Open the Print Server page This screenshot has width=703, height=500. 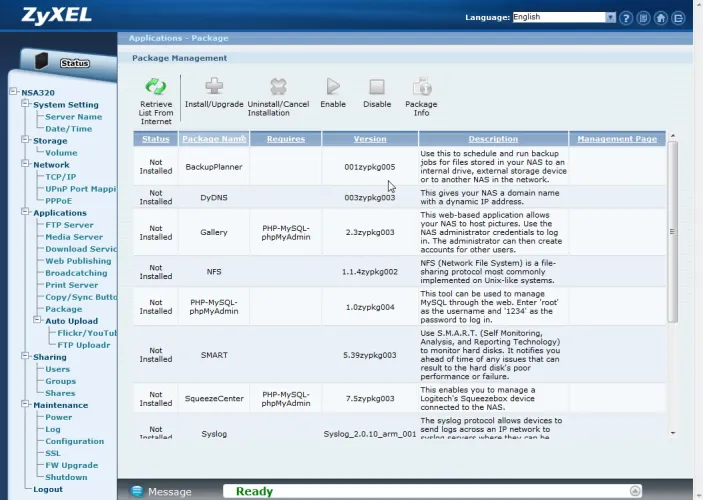tap(72, 285)
